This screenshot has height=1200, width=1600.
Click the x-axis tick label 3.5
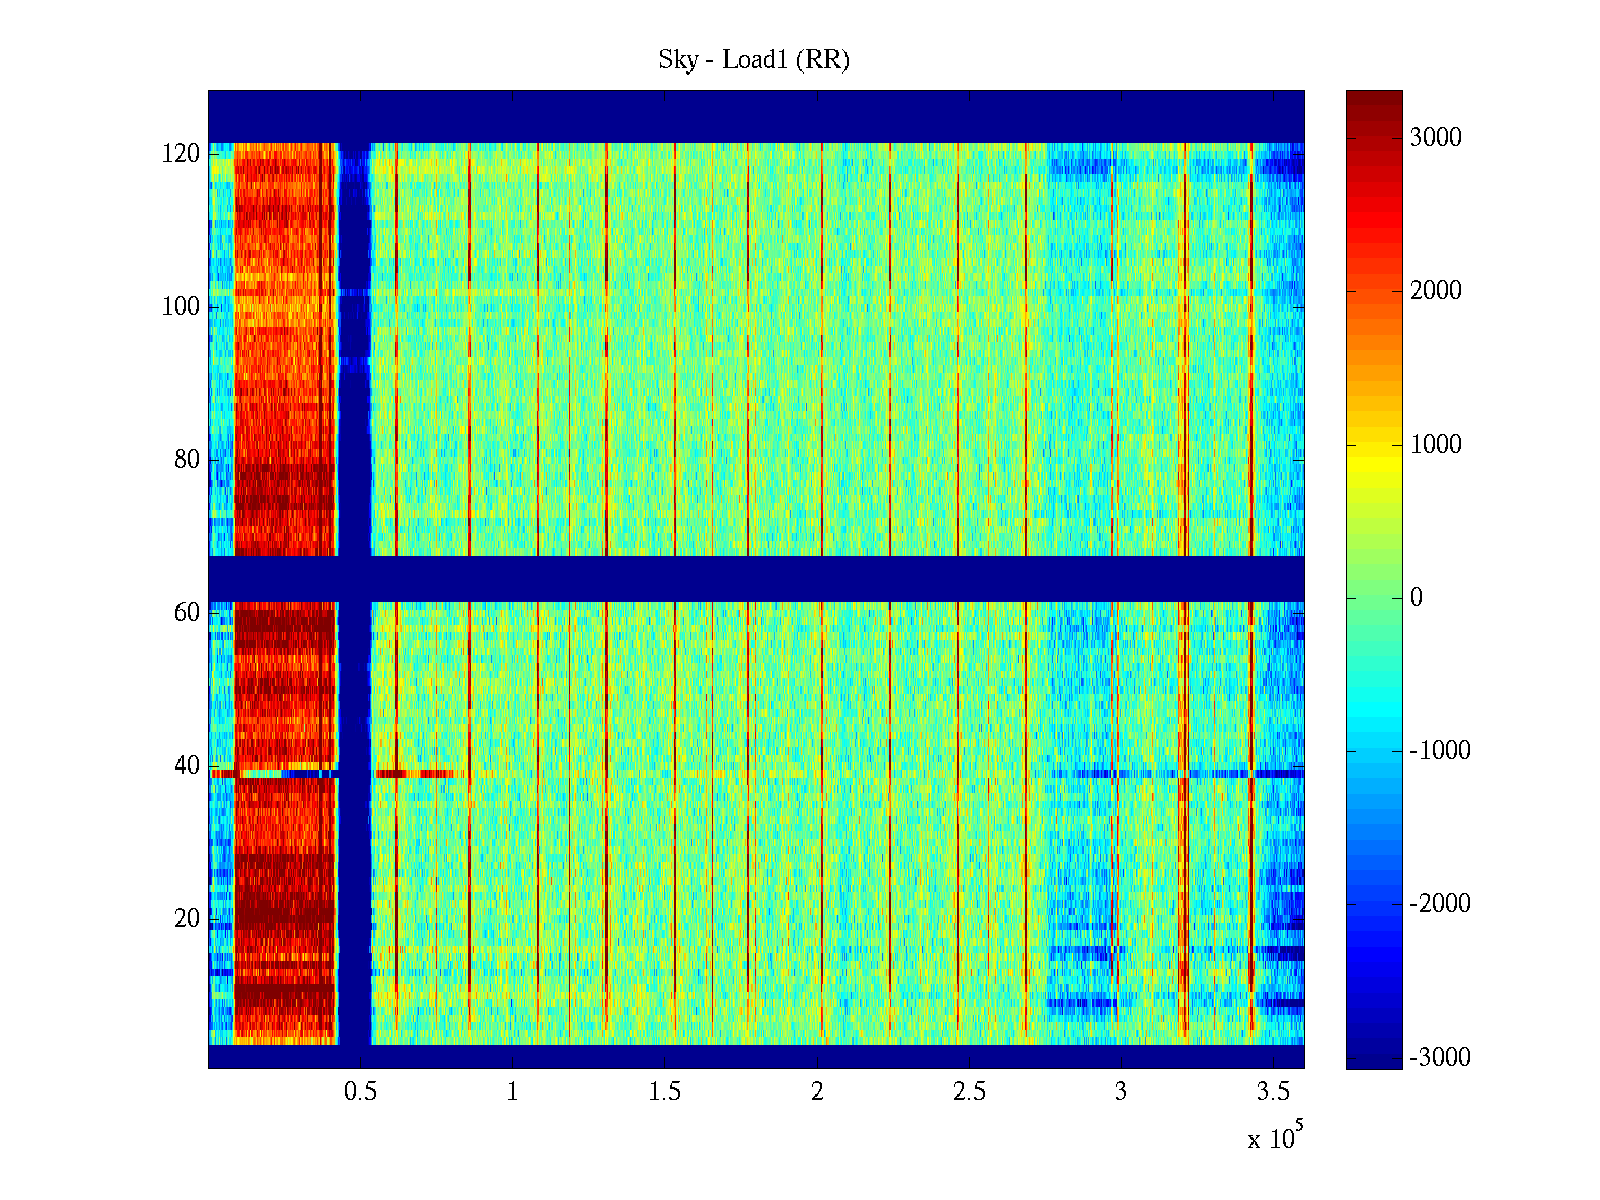(1273, 1092)
